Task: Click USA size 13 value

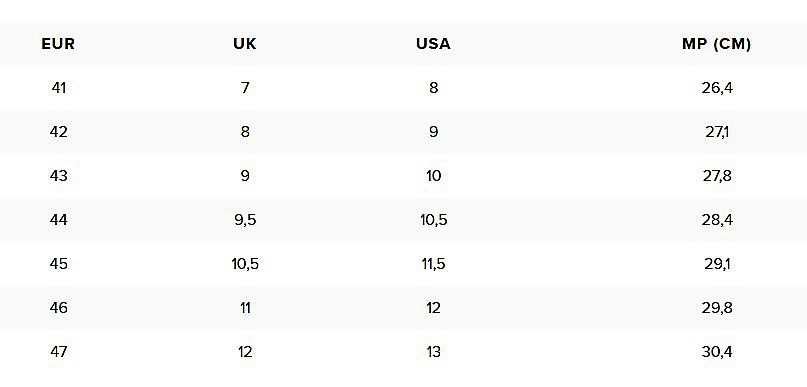Action: click(x=433, y=352)
